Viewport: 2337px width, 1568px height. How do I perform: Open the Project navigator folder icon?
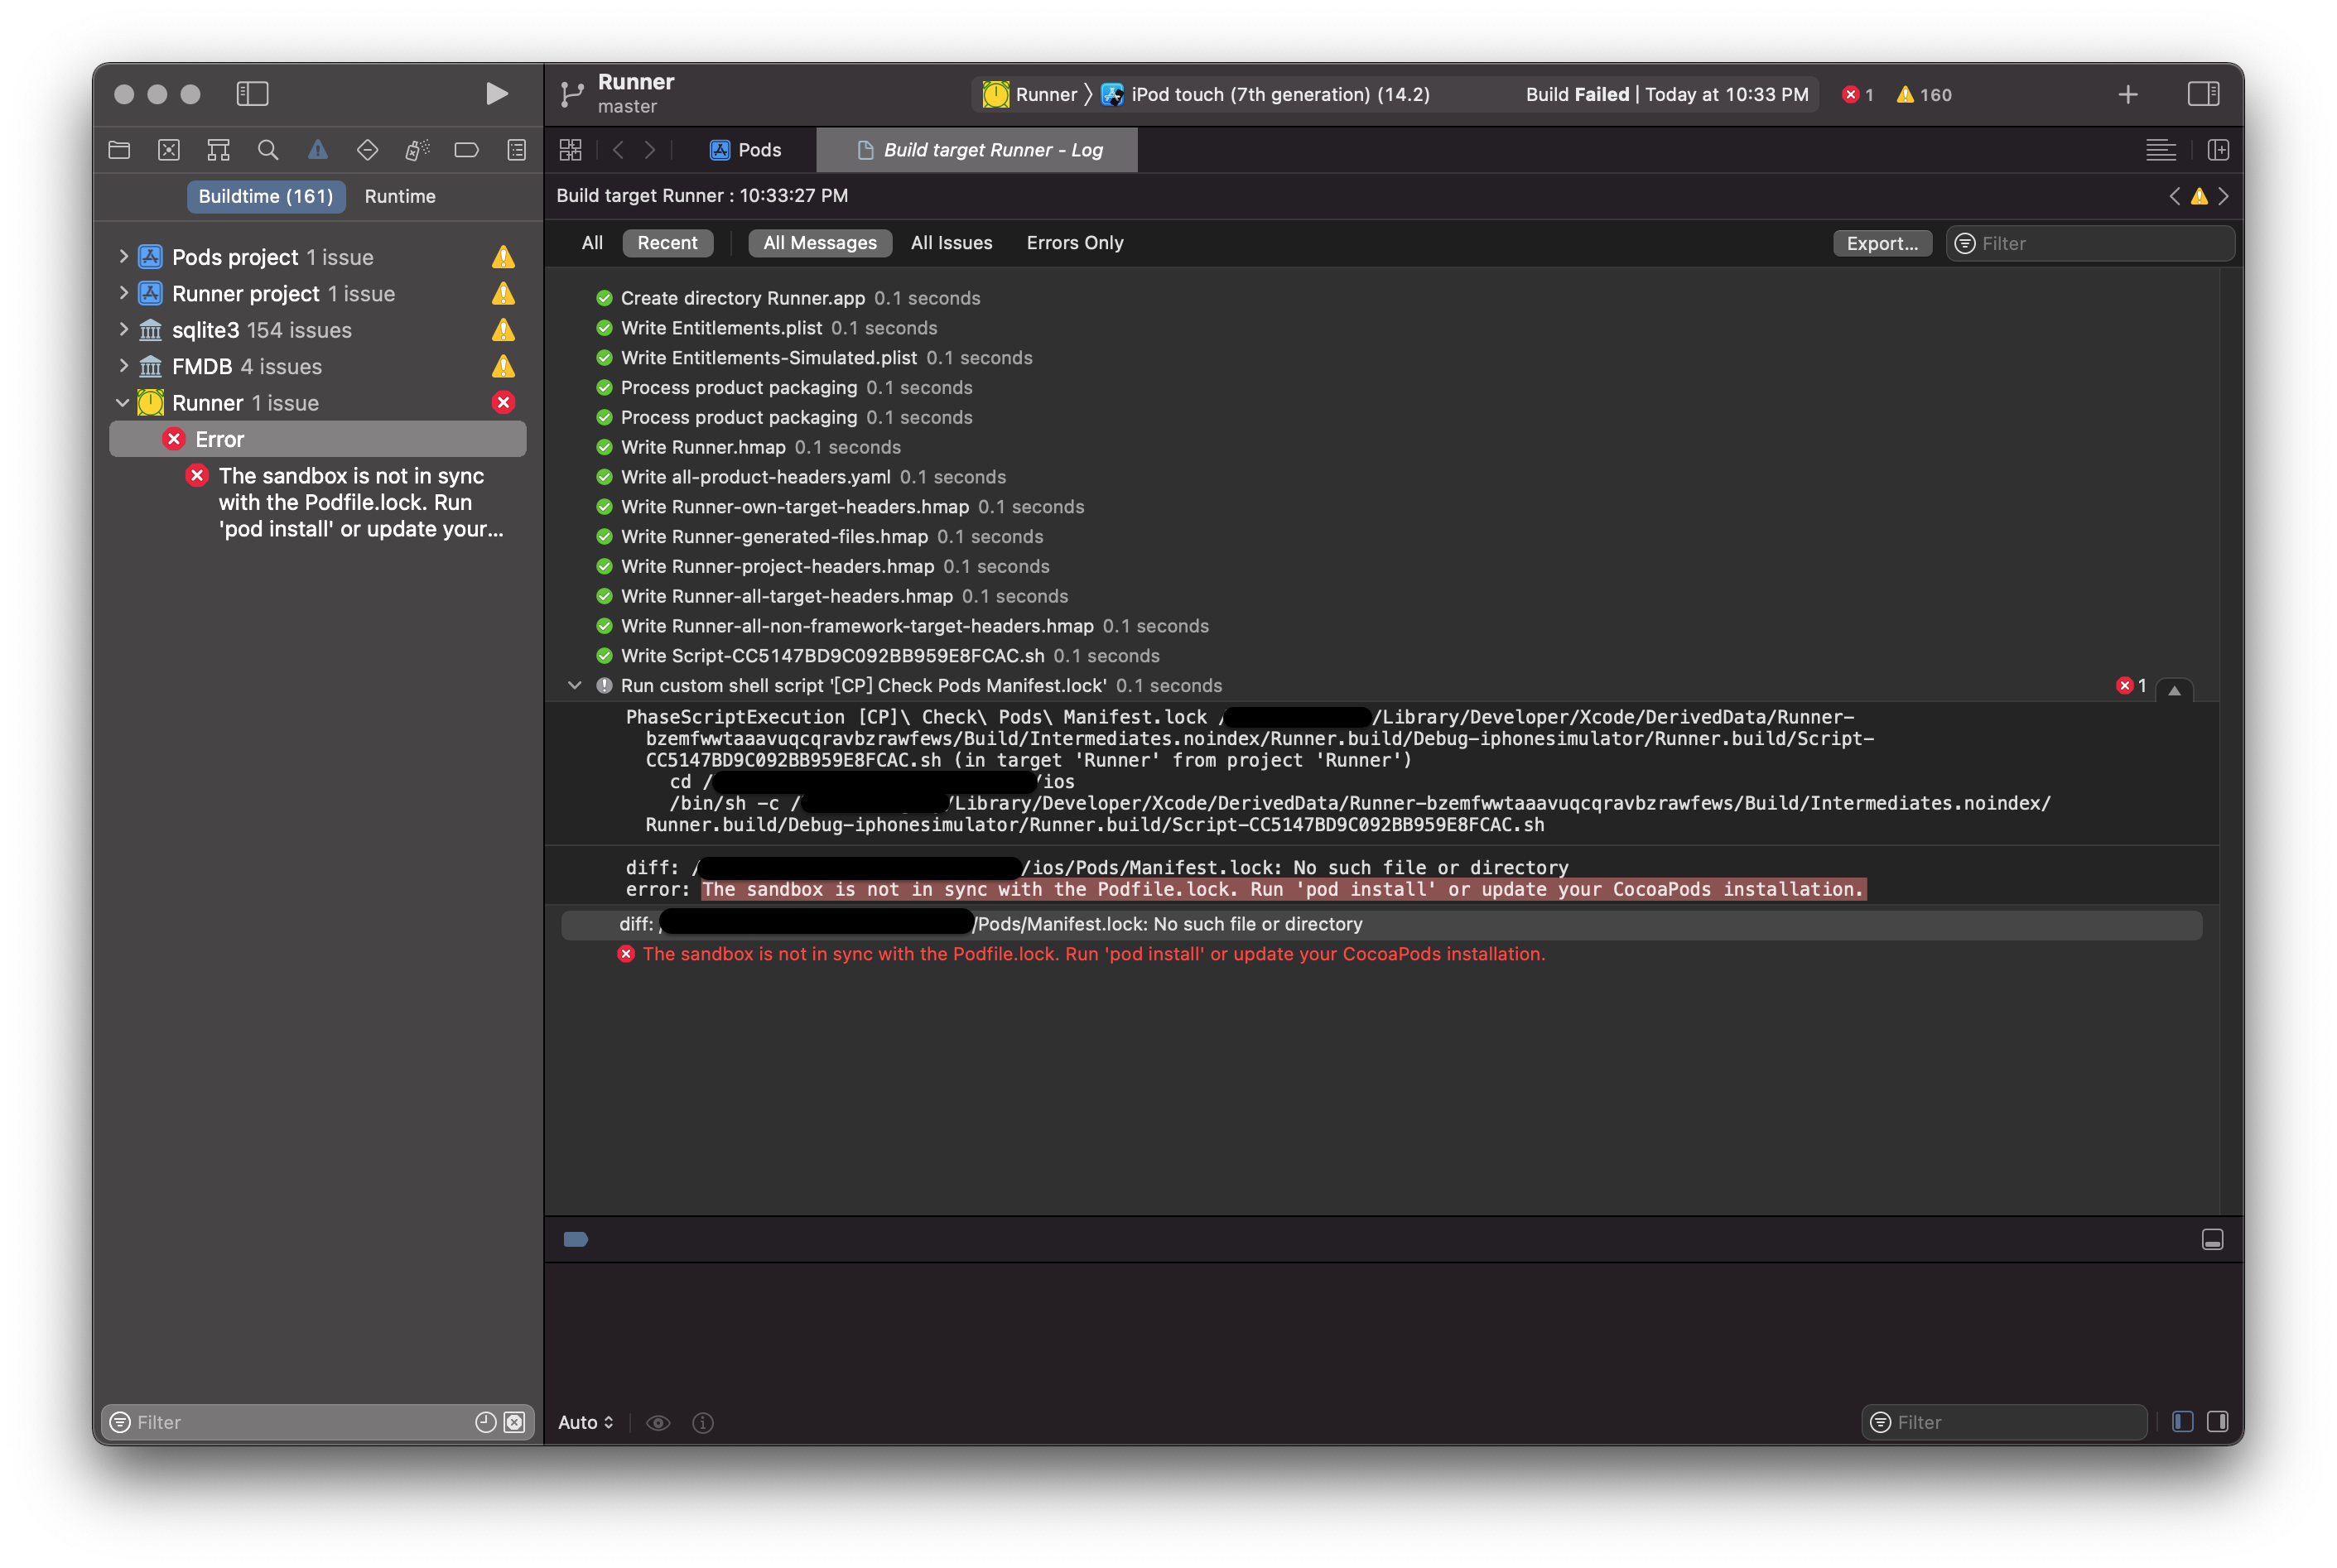[x=119, y=150]
